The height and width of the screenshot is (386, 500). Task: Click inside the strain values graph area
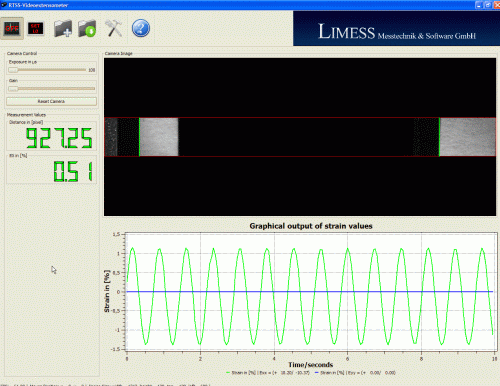click(x=310, y=292)
